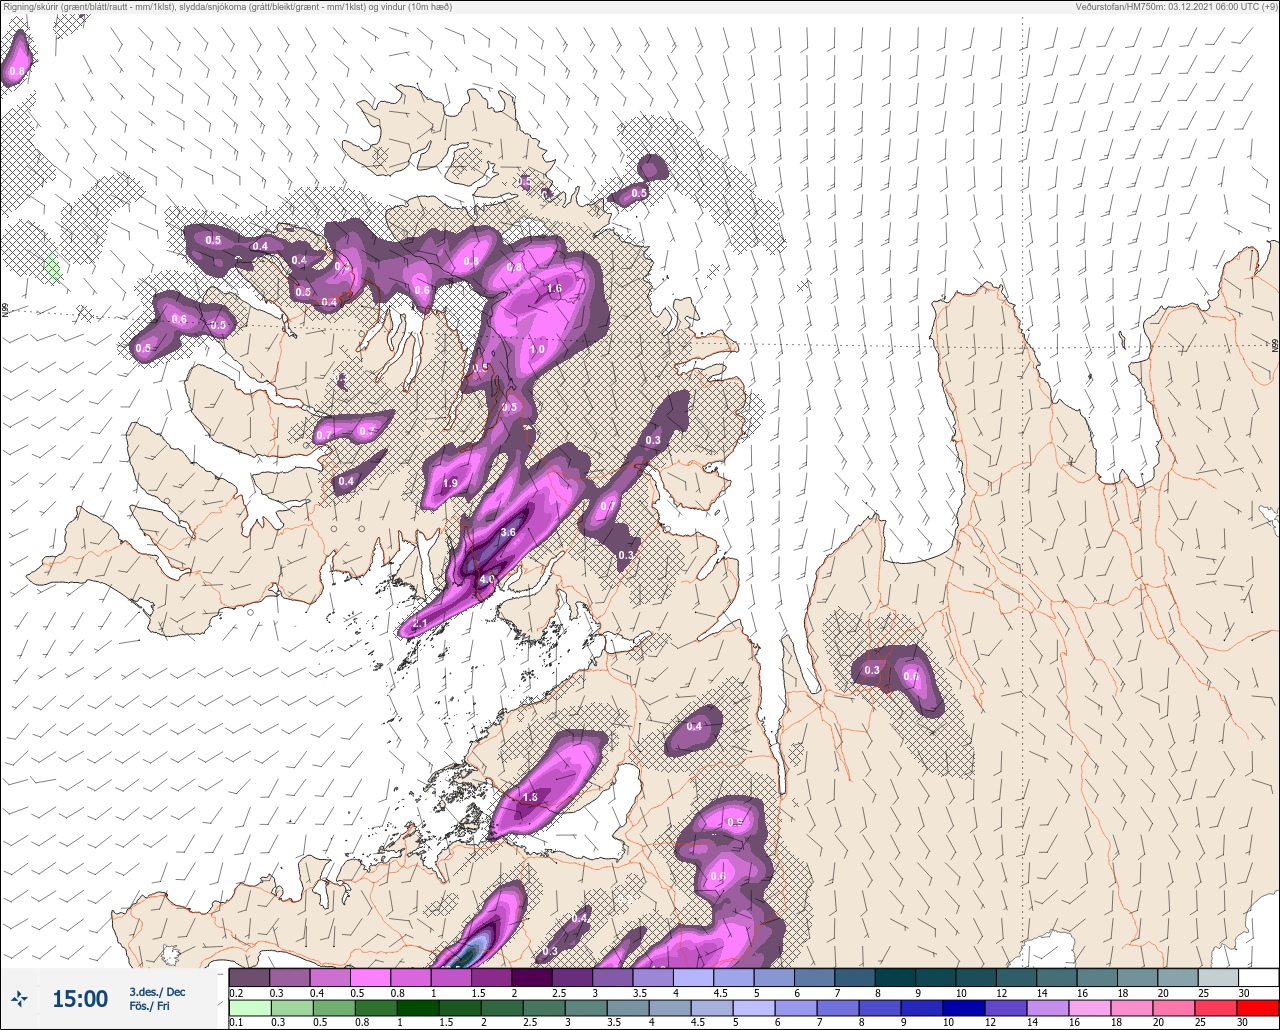Click the light gray top-row swatch labeled 25
This screenshot has width=1280, height=1030.
pos(1217,977)
